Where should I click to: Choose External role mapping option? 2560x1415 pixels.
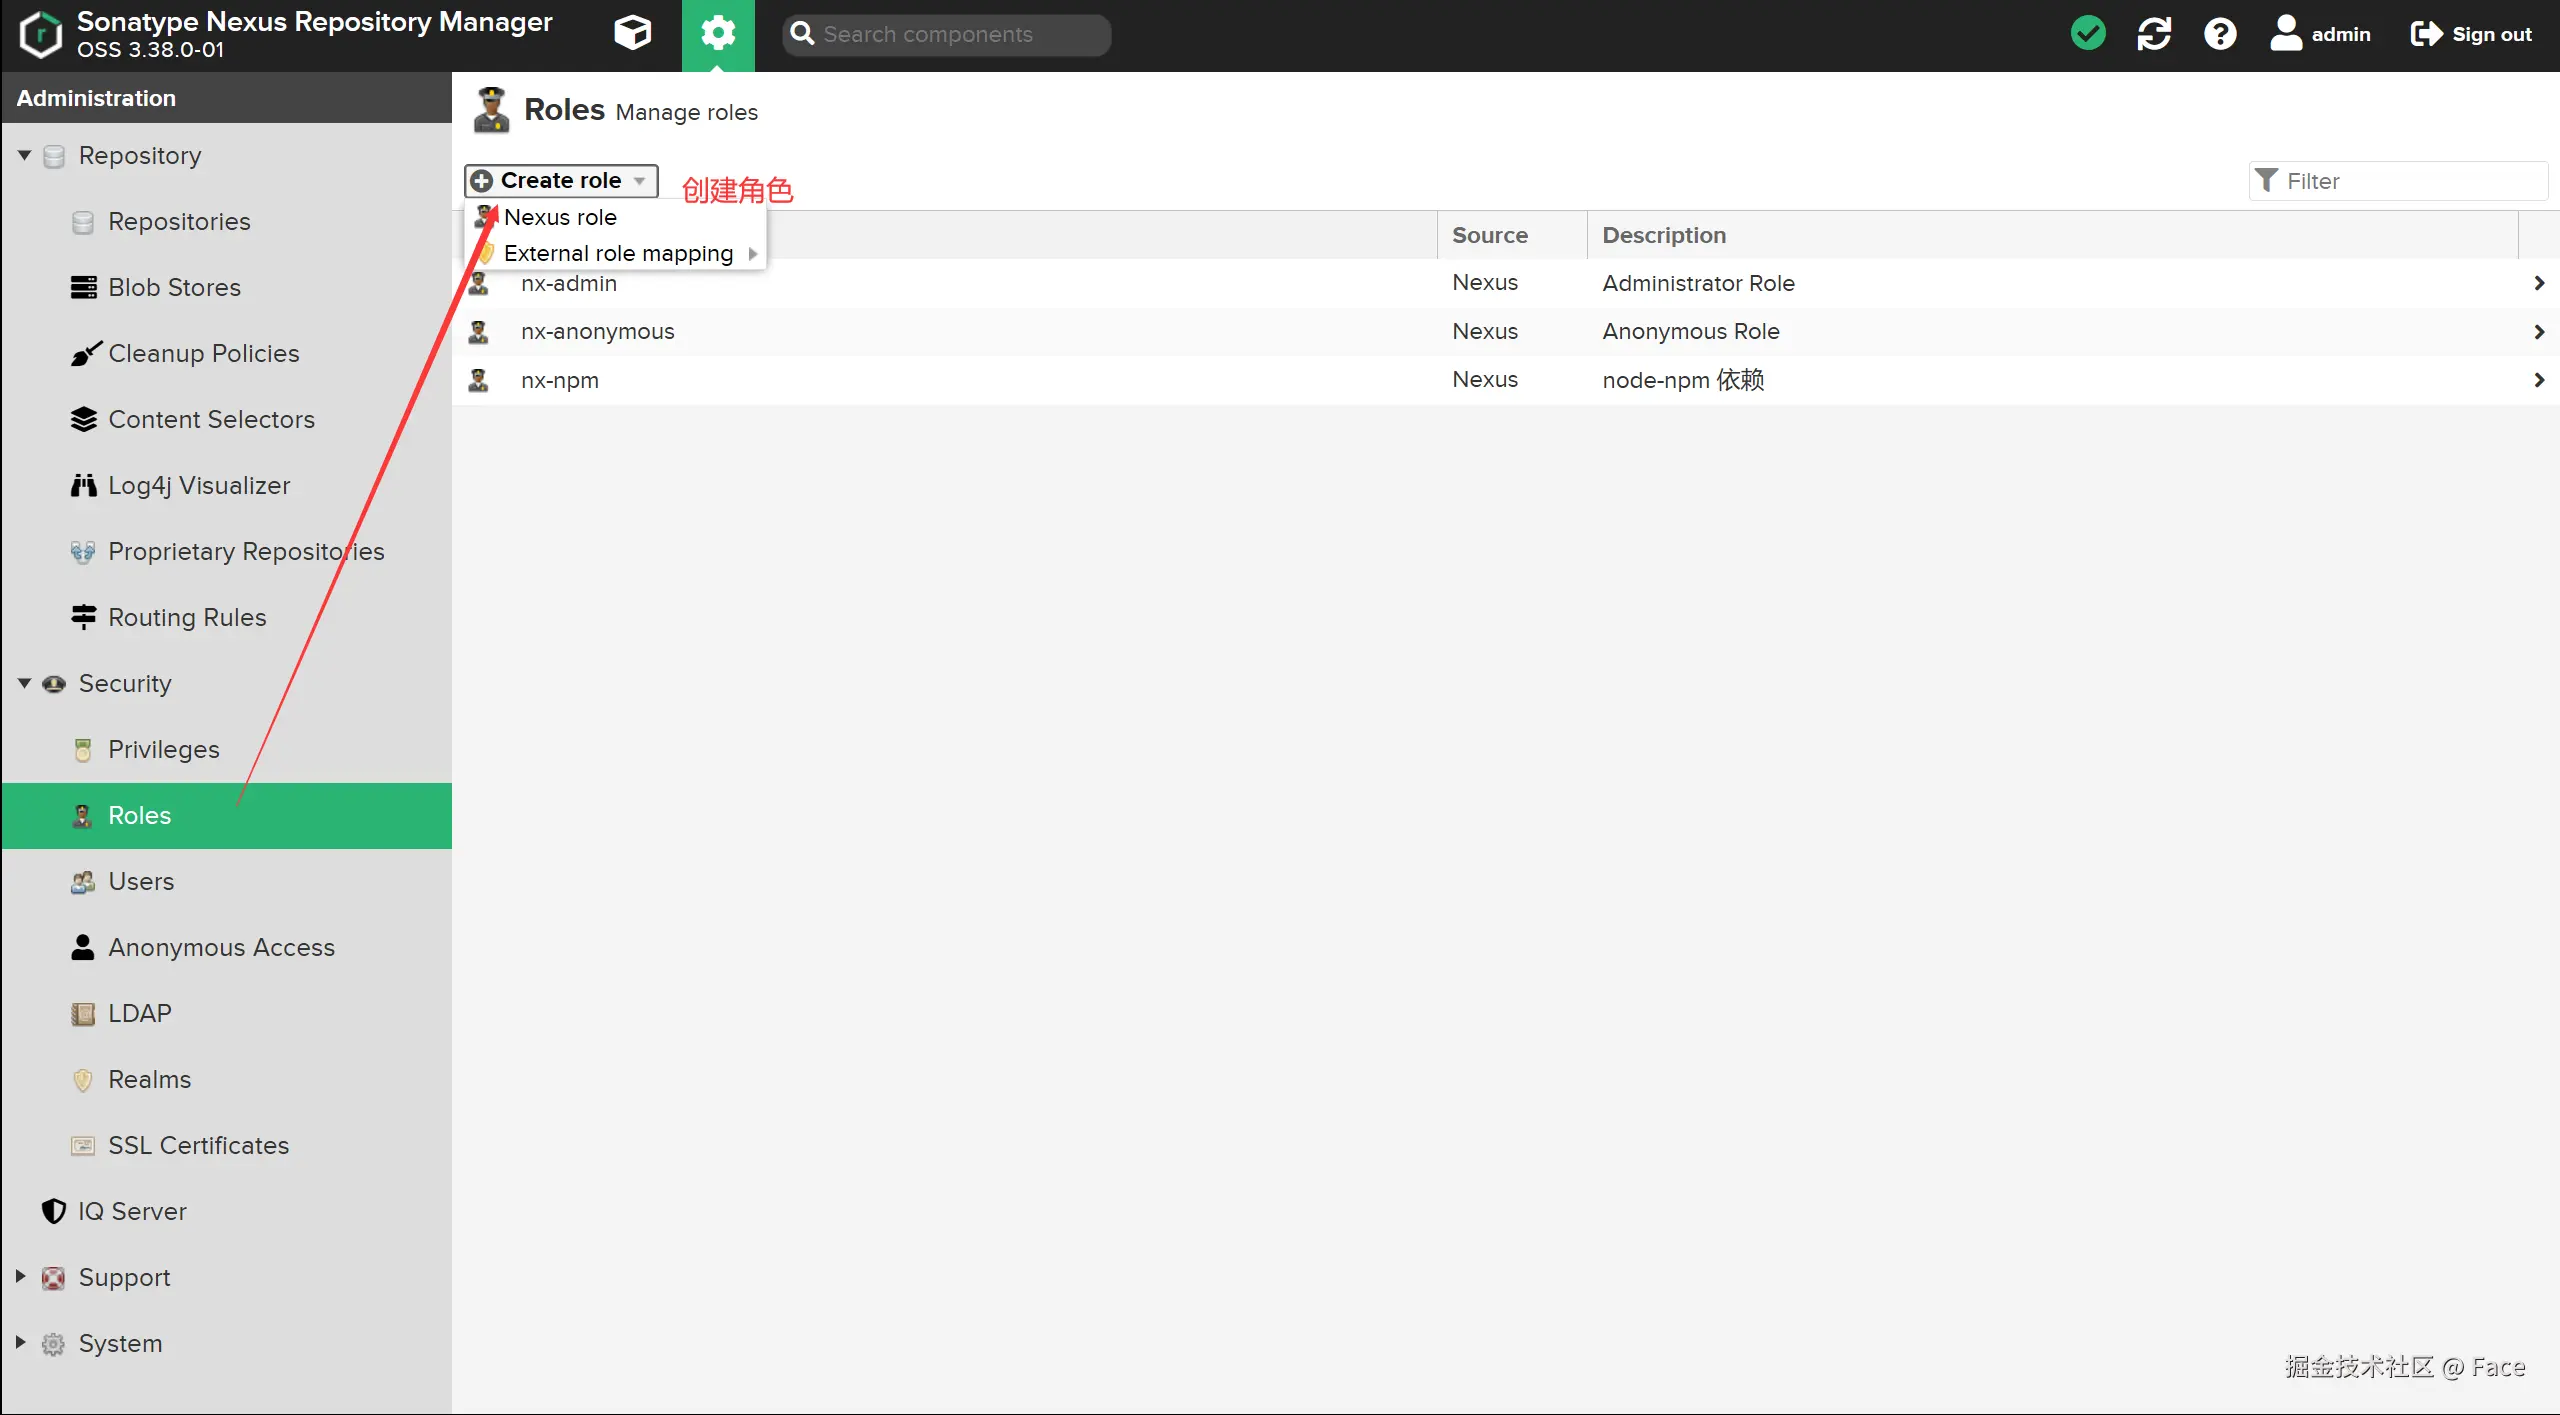618,253
